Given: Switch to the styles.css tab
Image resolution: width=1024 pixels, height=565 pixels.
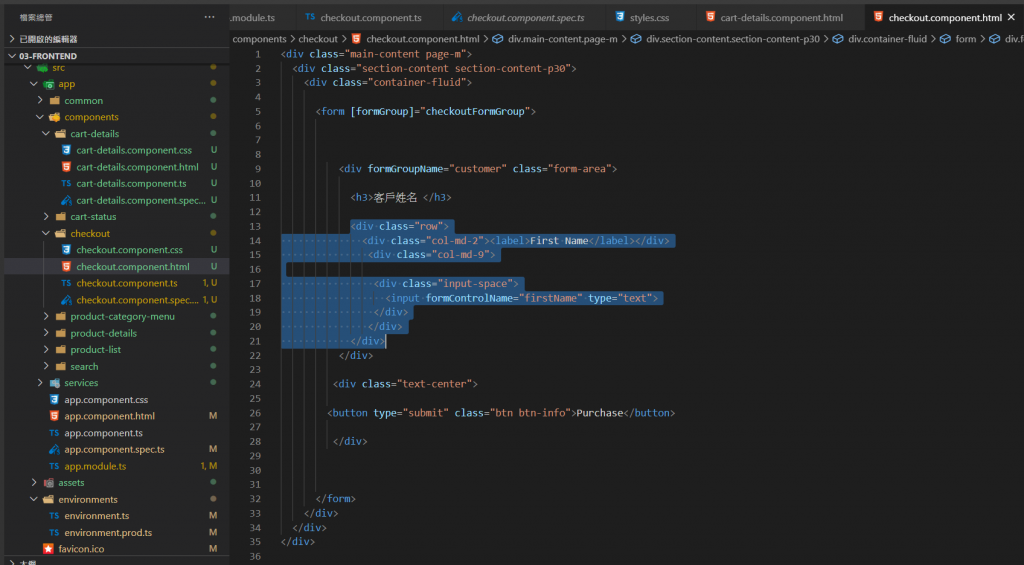Looking at the screenshot, I should coord(644,18).
